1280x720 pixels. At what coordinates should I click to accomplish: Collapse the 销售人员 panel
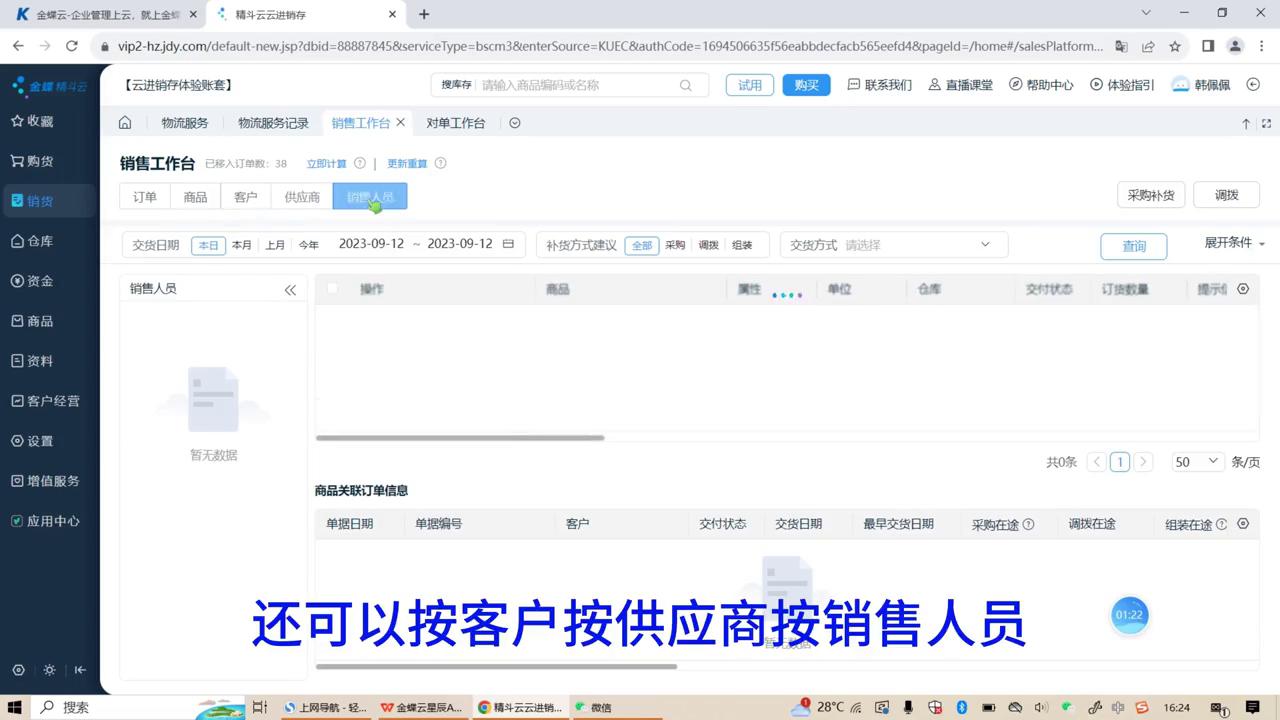290,290
